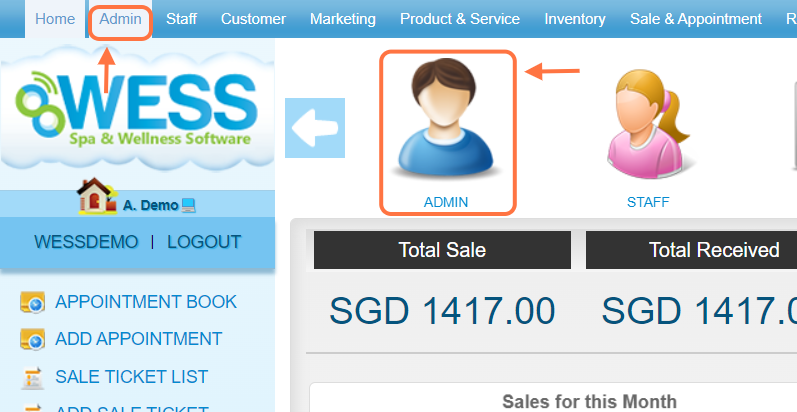Click the icon beside Appointment Book
The image size is (797, 412).
click(x=33, y=302)
